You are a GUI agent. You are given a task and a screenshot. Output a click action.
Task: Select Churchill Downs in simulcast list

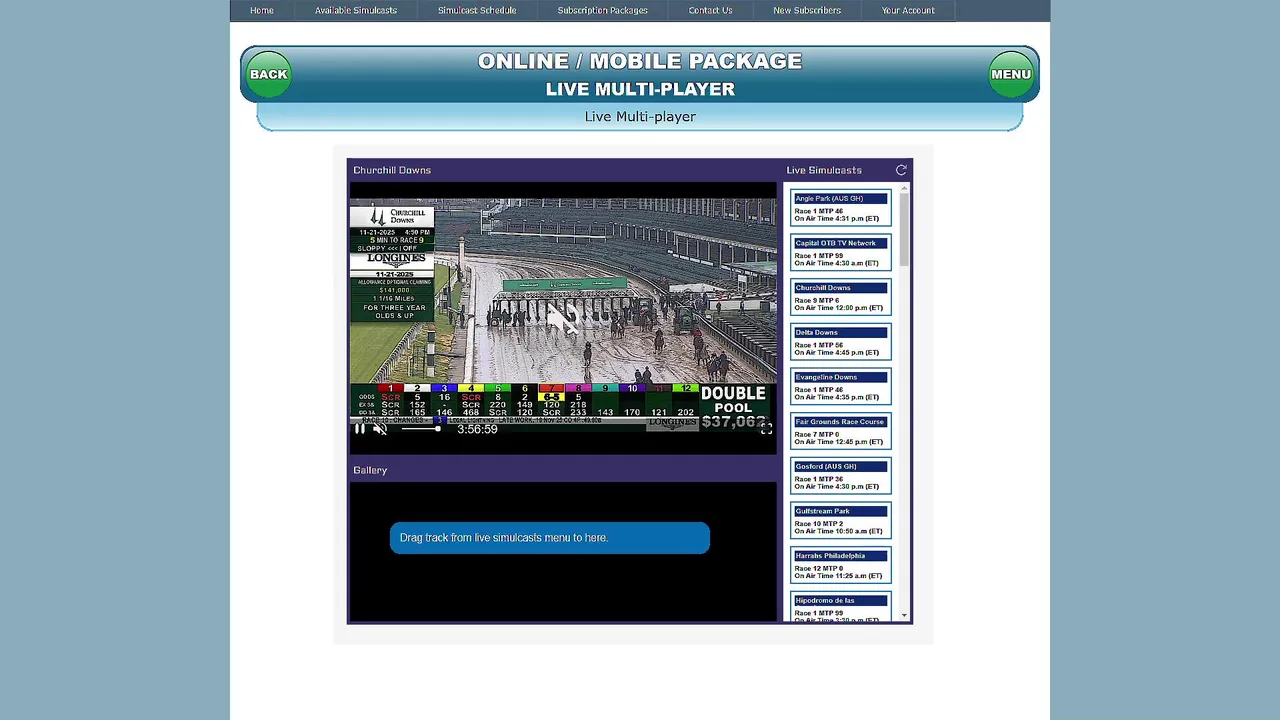pos(841,297)
